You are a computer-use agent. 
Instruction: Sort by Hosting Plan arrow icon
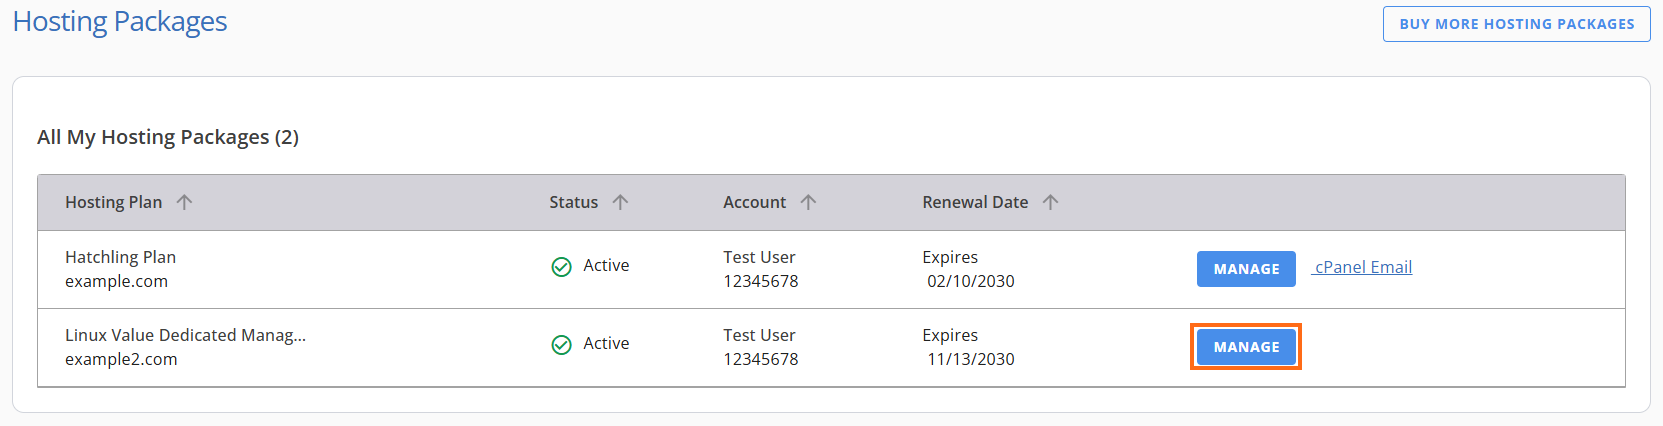184,202
